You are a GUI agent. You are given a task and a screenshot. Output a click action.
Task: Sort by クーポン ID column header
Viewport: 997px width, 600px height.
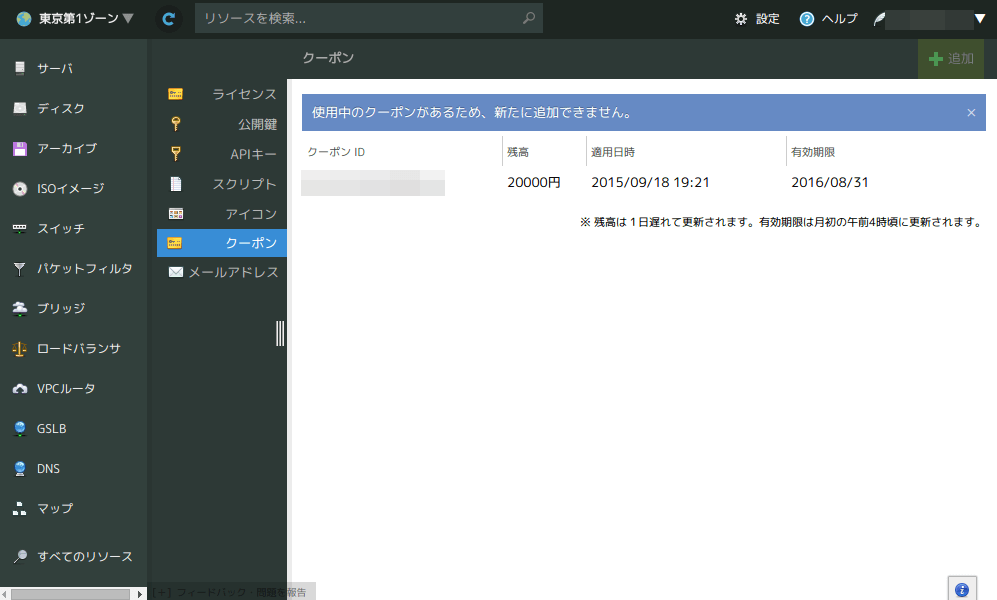click(336, 152)
